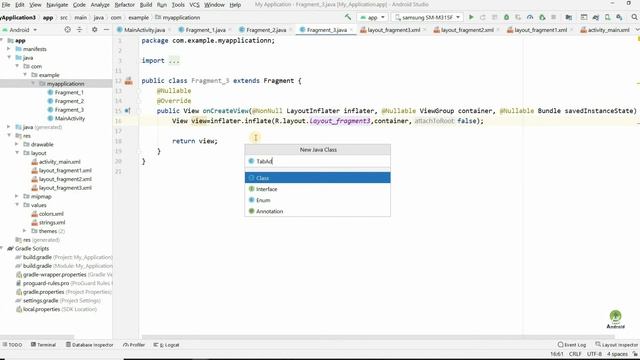640x360 pixels.
Task: Open the Build menu
Action: (x=146, y=4)
